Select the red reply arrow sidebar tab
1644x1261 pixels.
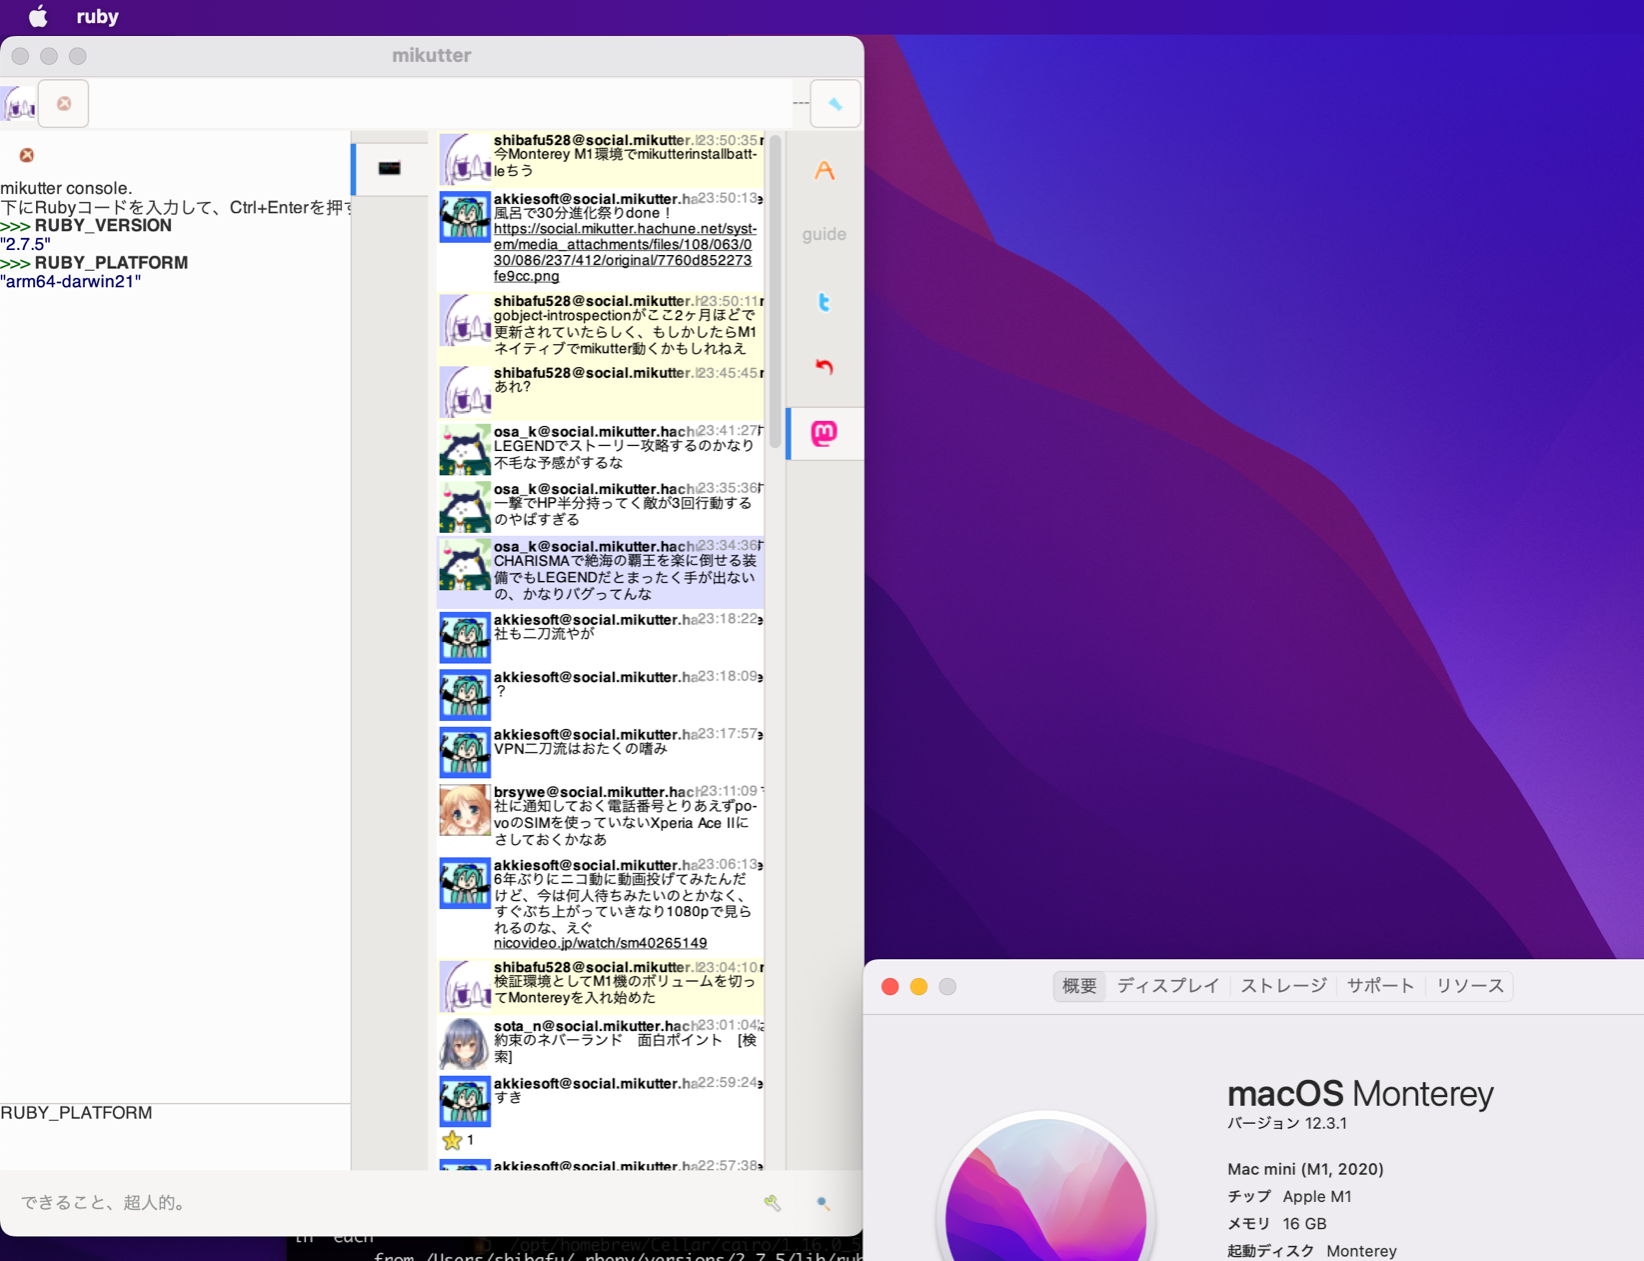(824, 367)
